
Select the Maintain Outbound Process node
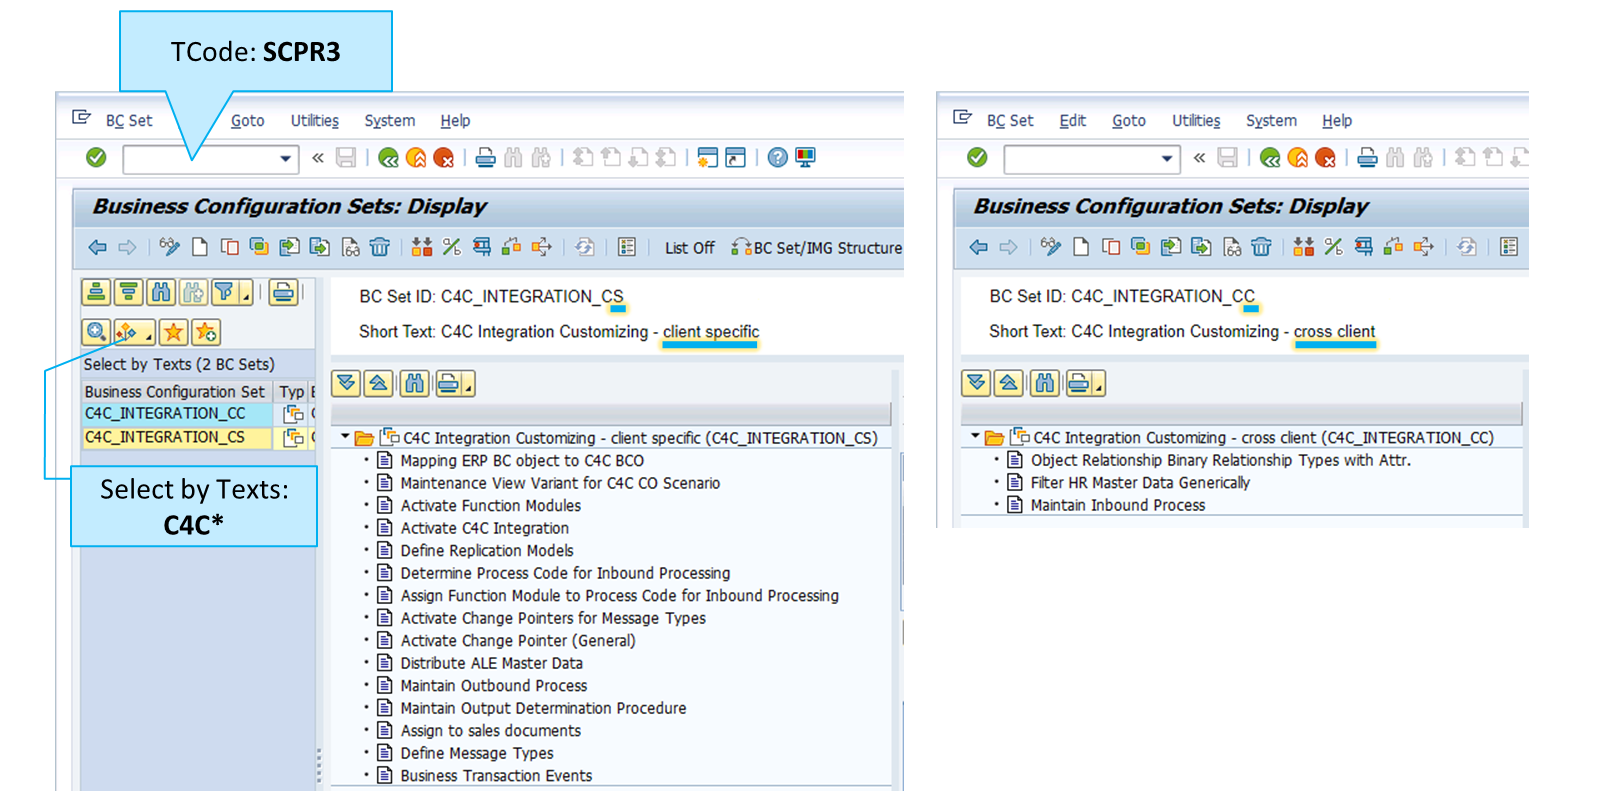tap(494, 685)
